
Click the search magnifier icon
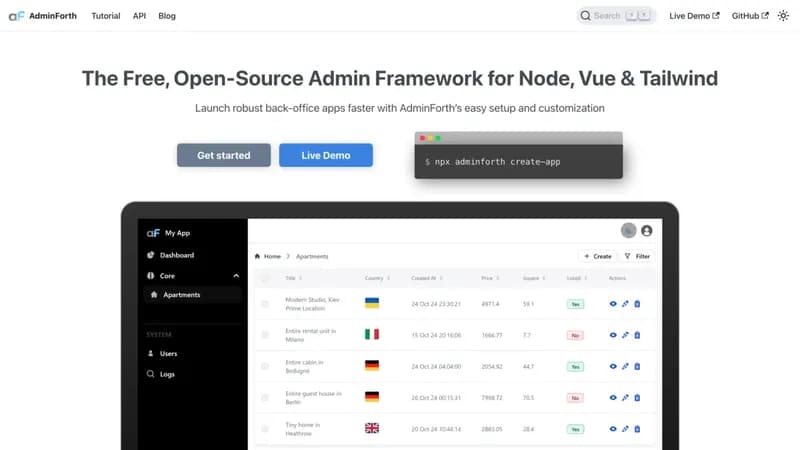coord(585,16)
